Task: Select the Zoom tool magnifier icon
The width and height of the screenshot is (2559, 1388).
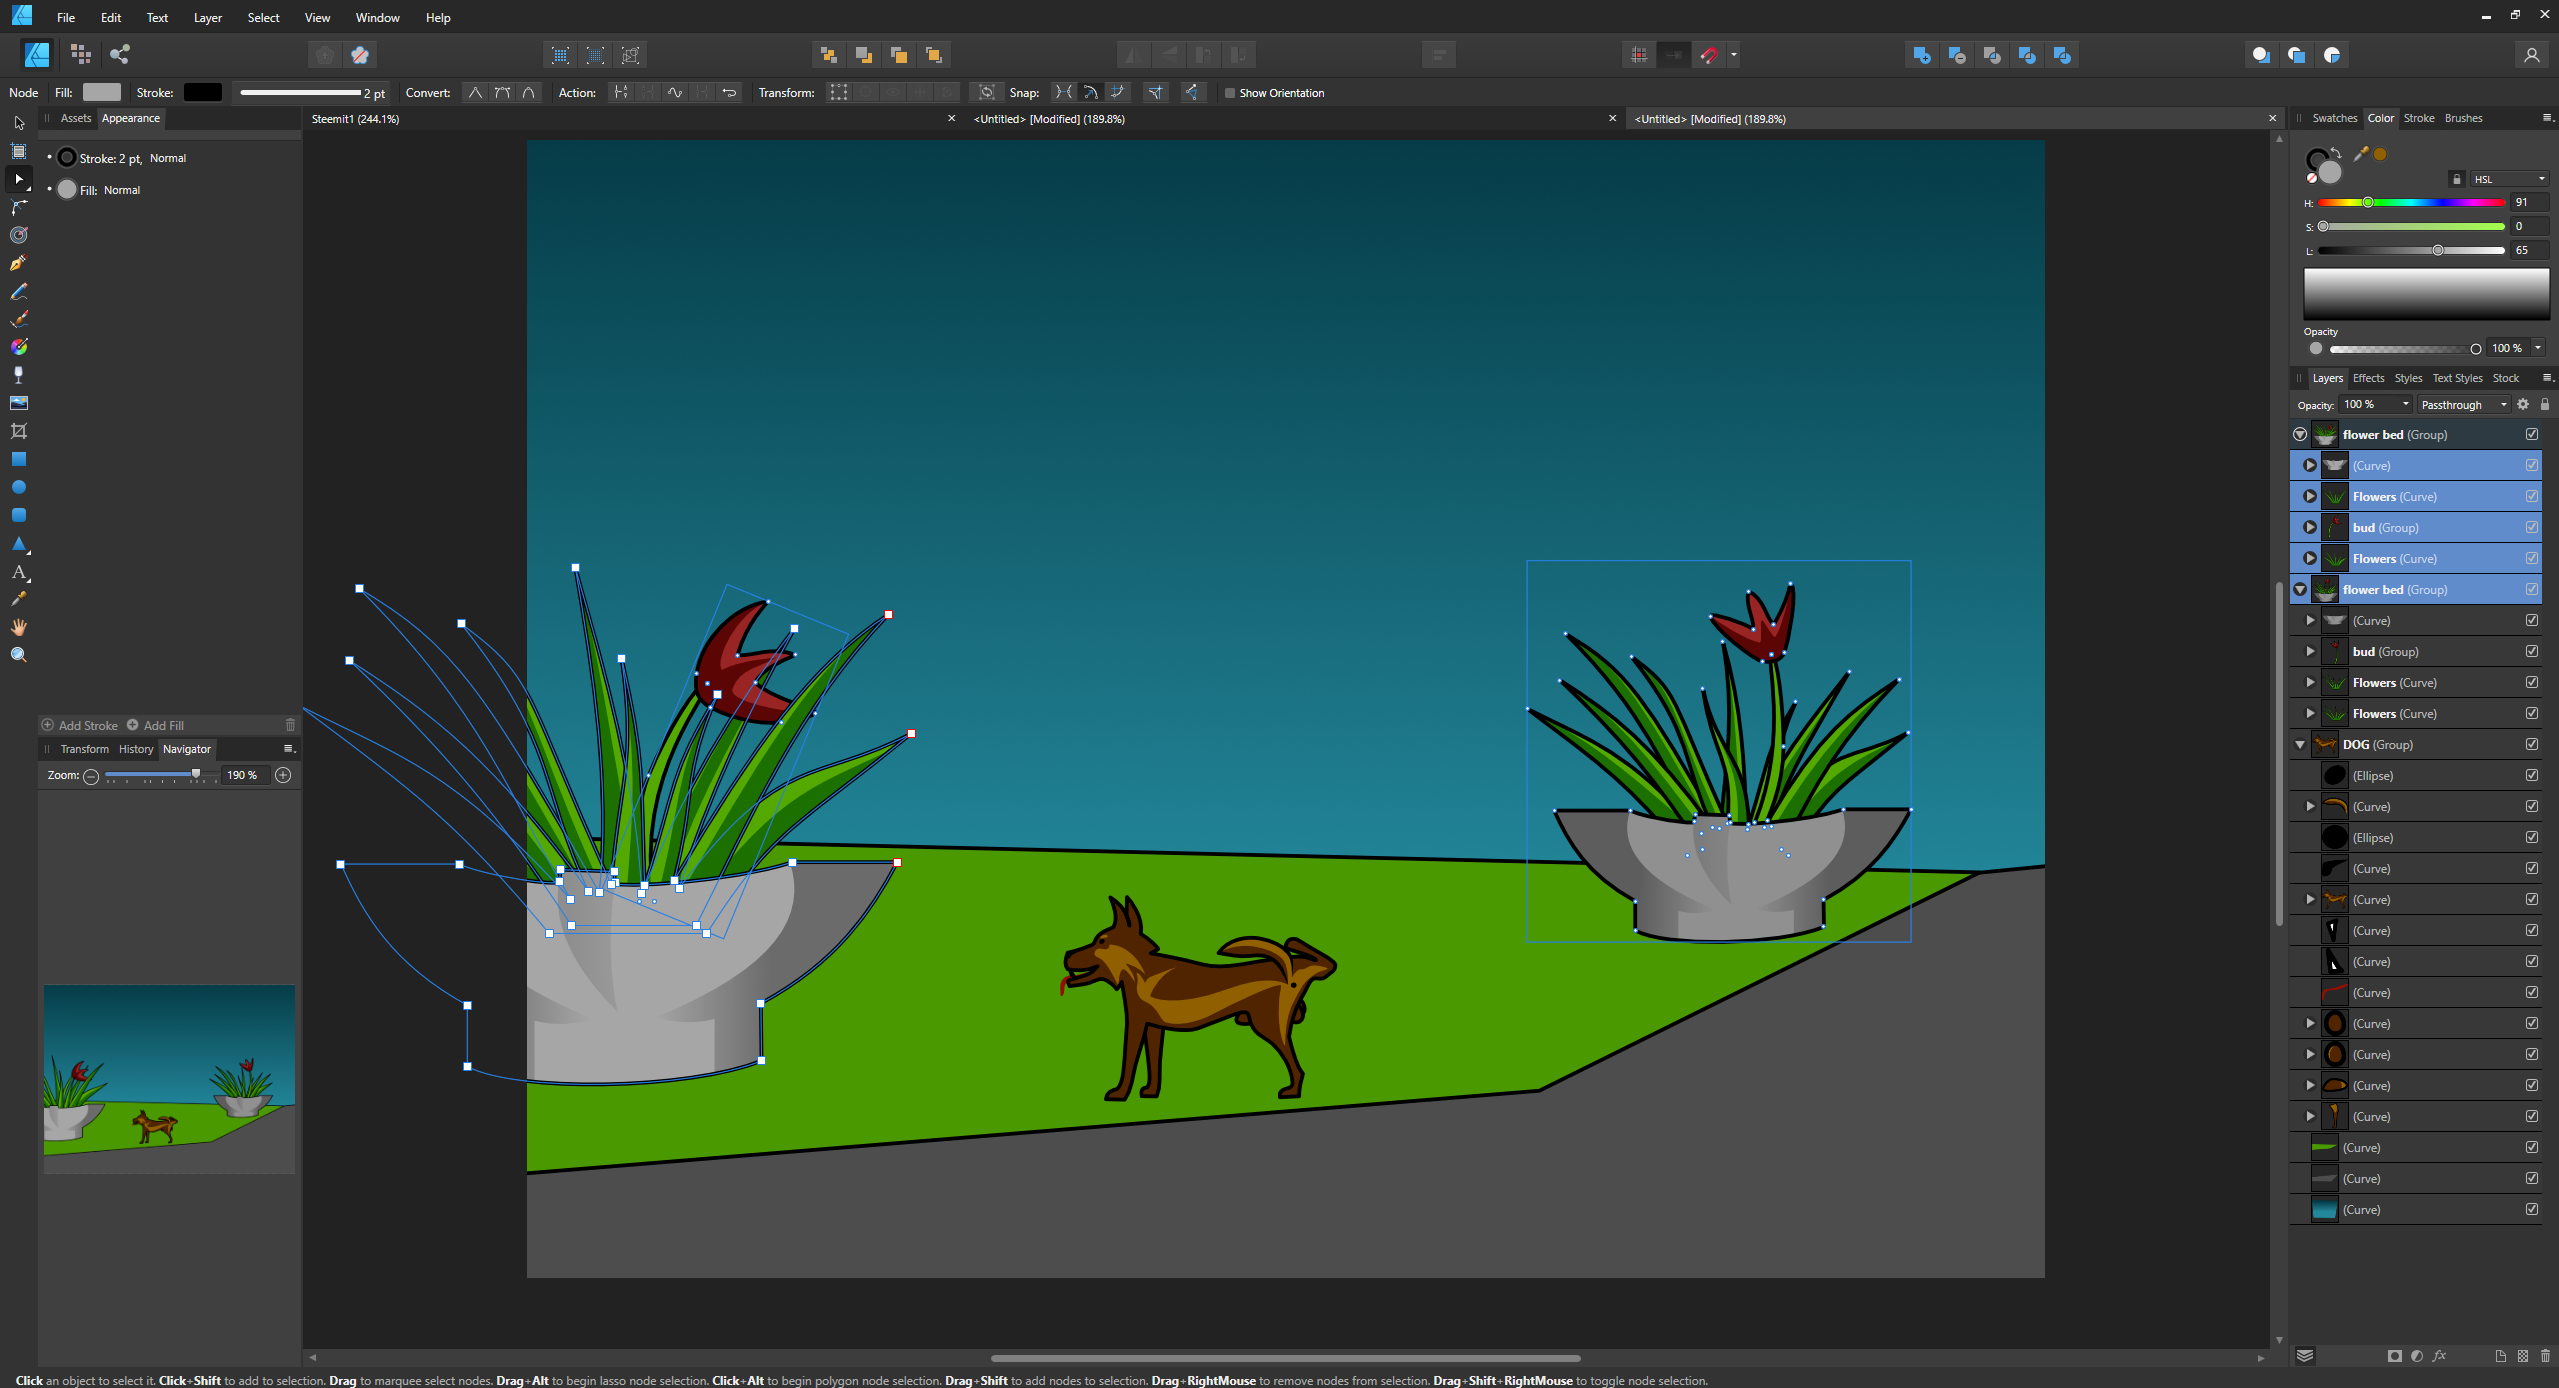Action: click(x=18, y=655)
